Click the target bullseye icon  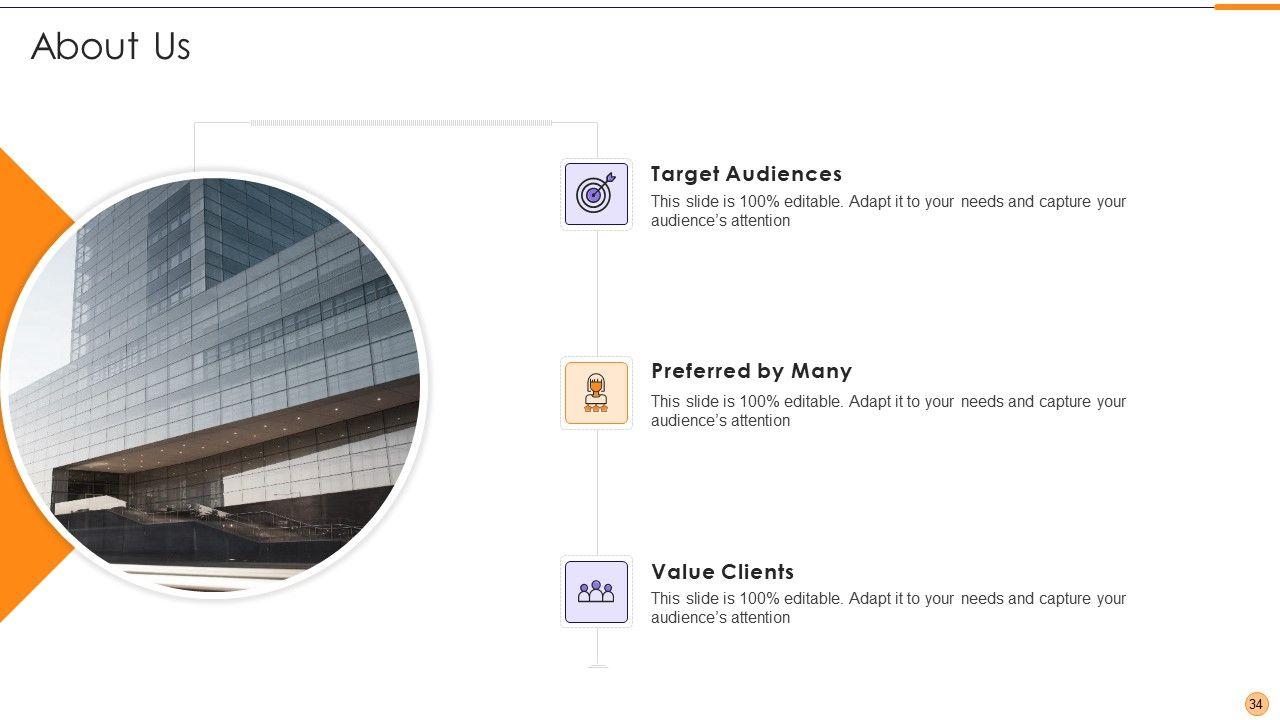[x=597, y=194]
